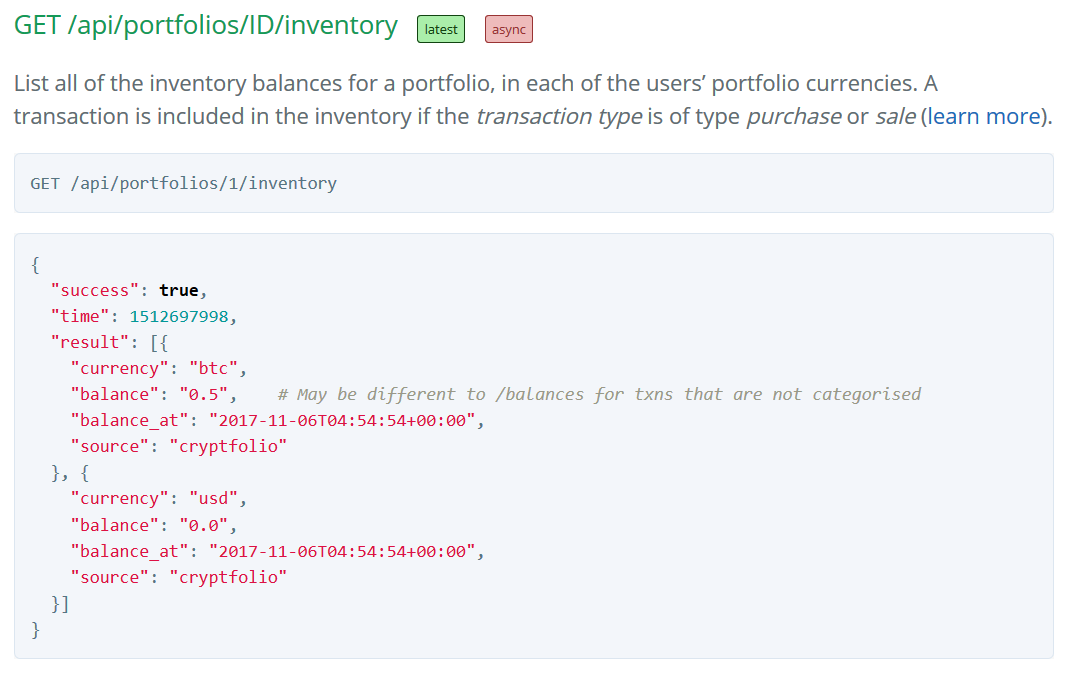1071x673 pixels.
Task: Click the green "latest" badge
Action: click(x=441, y=30)
